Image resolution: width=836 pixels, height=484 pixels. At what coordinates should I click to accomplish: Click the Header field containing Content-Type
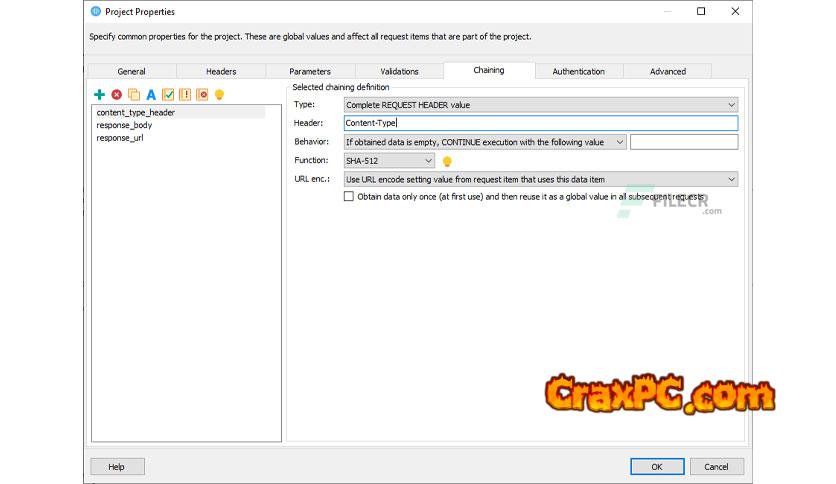coord(541,123)
